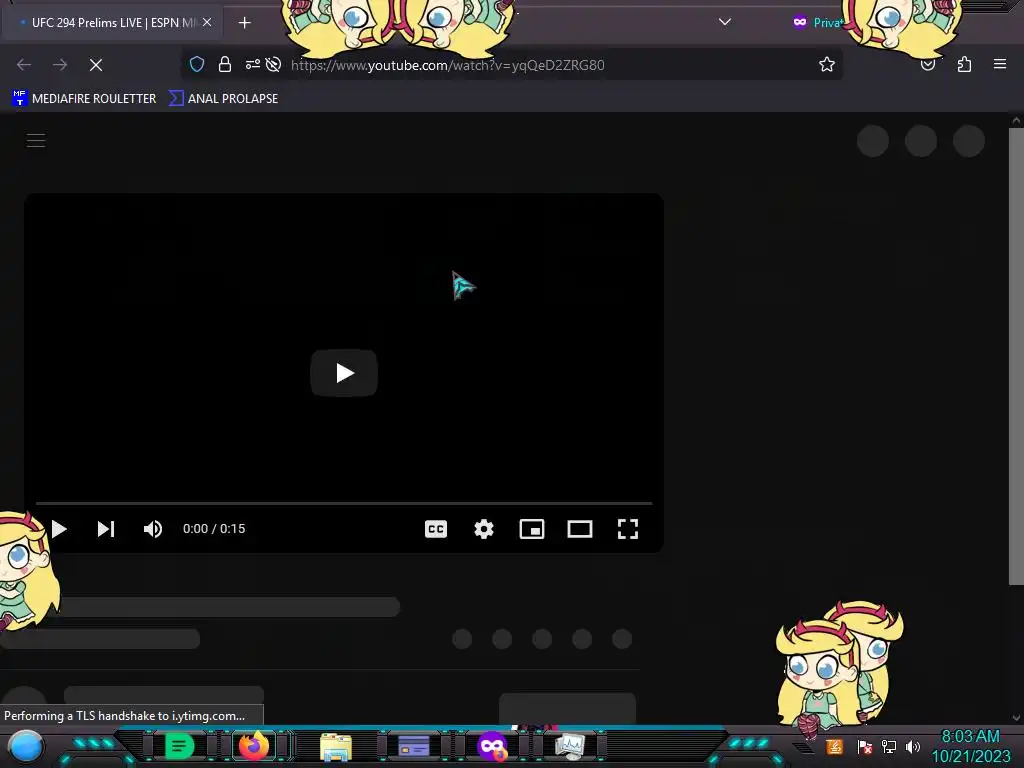Click the page vertical scrollbar
1024x768 pixels.
pyautogui.click(x=1016, y=356)
